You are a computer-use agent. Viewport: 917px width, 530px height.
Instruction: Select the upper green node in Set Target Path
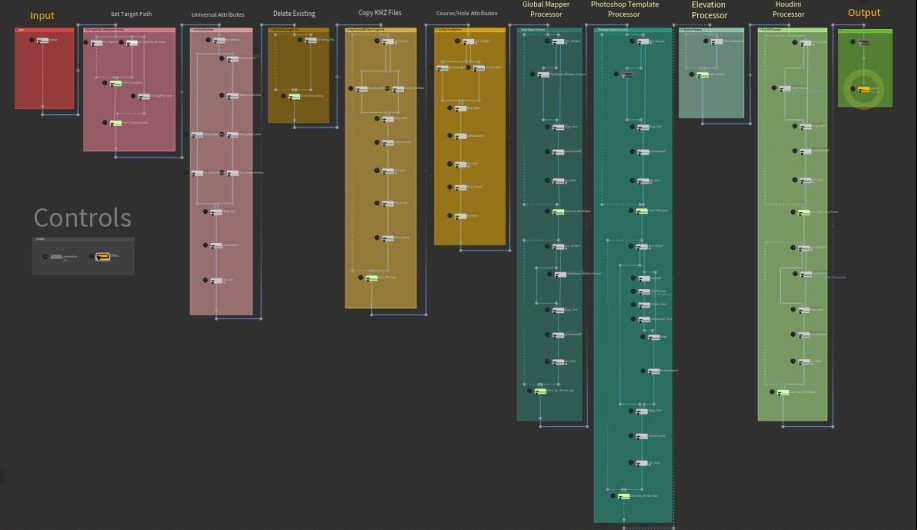(116, 83)
